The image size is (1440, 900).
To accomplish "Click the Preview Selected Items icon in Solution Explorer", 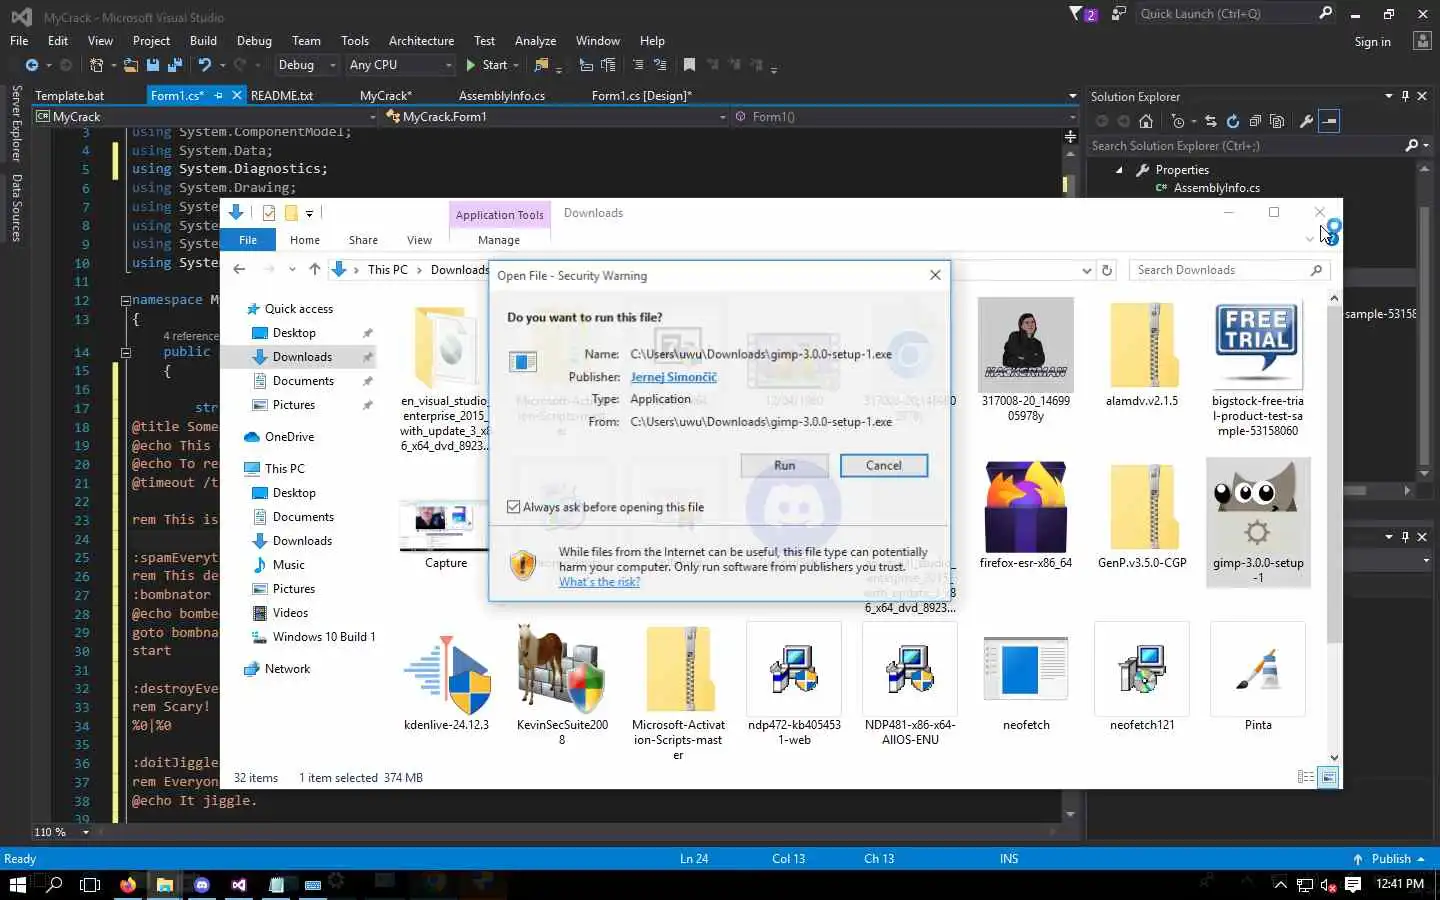I will point(1329,121).
